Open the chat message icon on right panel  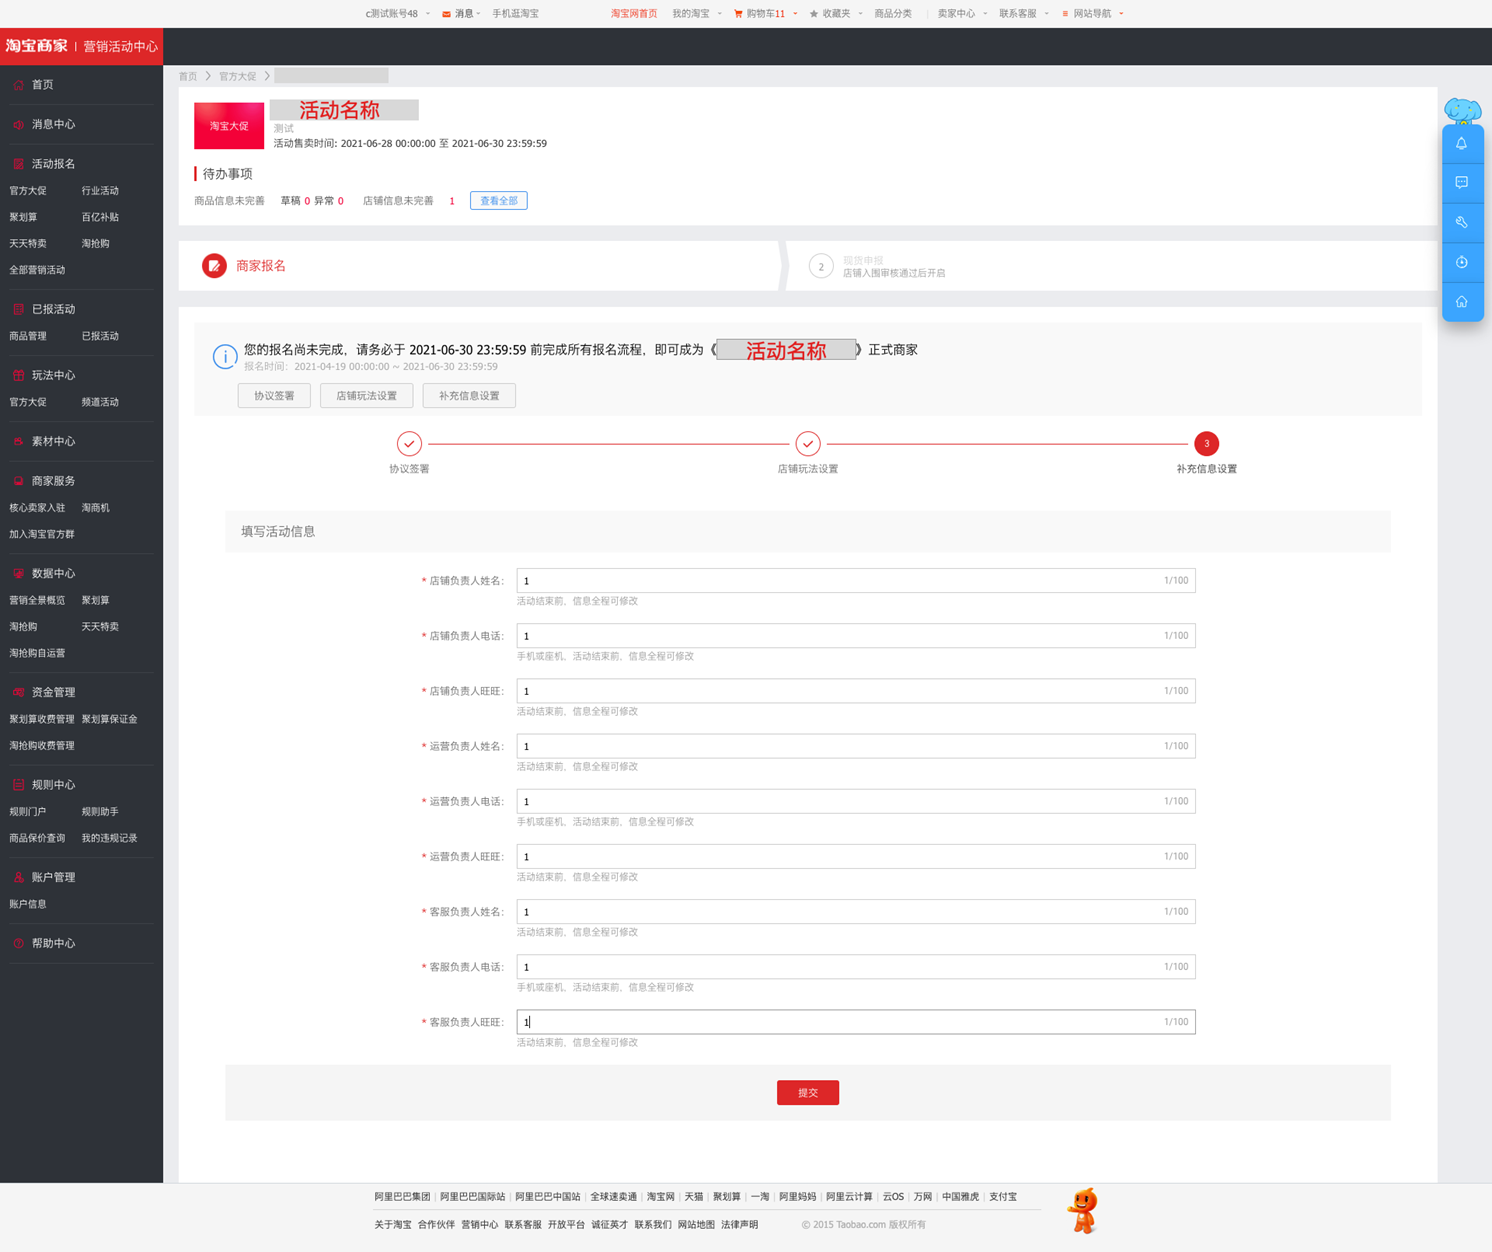point(1461,183)
